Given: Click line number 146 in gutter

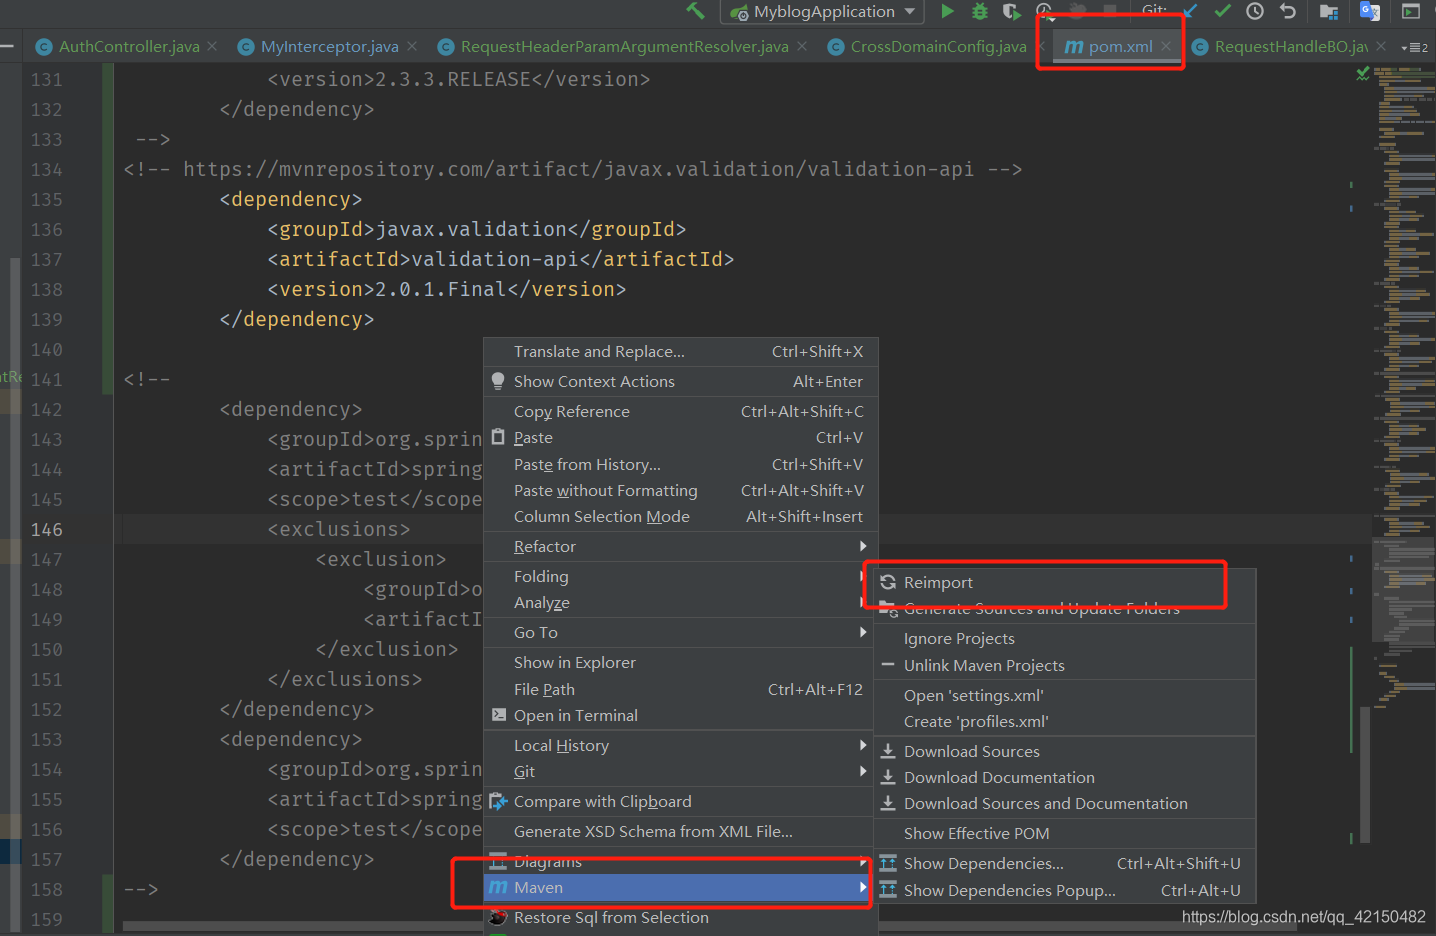Looking at the screenshot, I should [46, 530].
